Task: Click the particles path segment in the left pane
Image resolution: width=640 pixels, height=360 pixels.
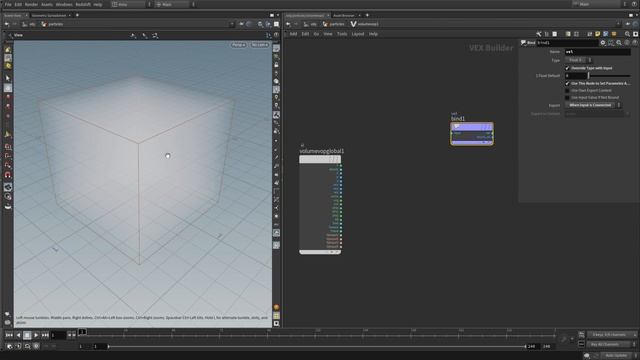Action: click(x=53, y=24)
